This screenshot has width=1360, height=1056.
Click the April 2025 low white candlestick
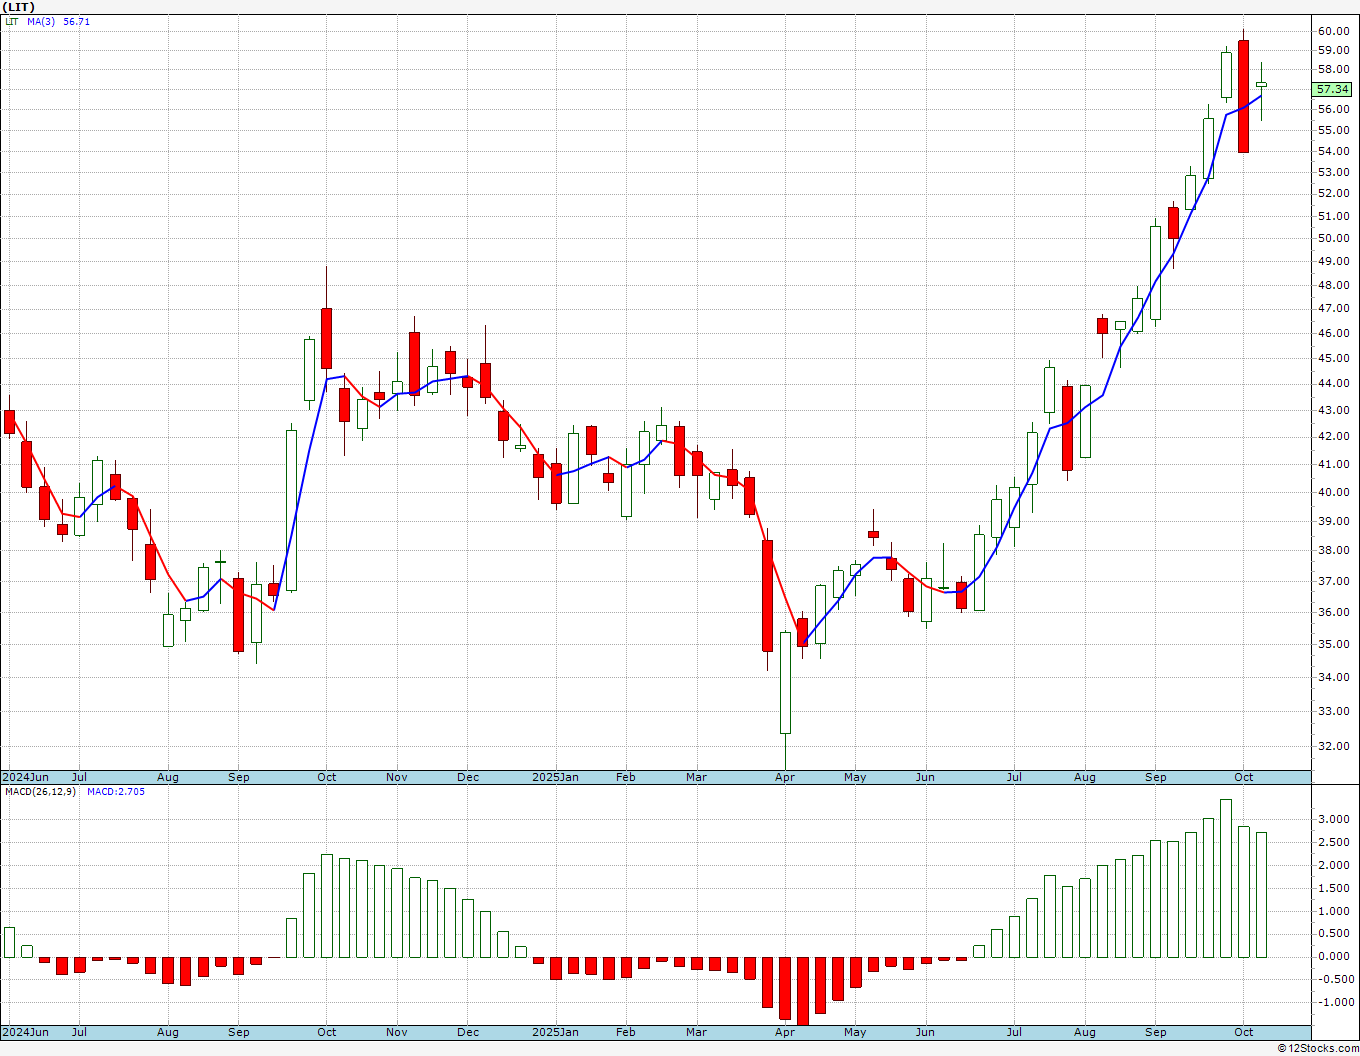785,683
